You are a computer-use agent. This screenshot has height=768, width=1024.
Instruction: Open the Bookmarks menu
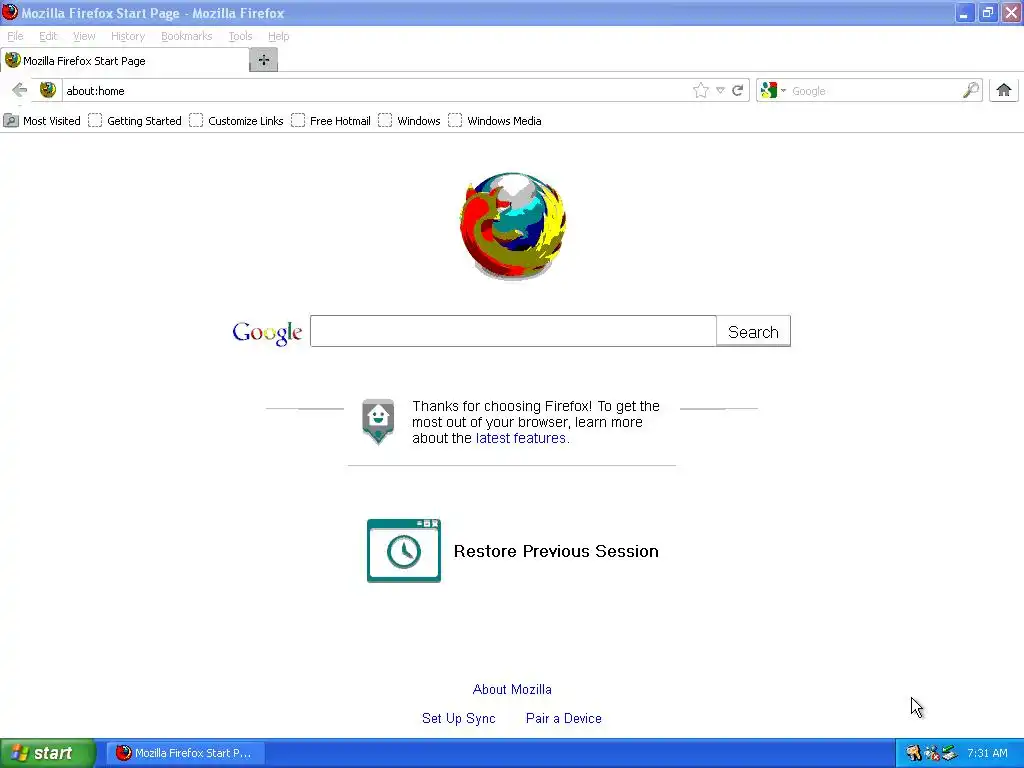(186, 36)
